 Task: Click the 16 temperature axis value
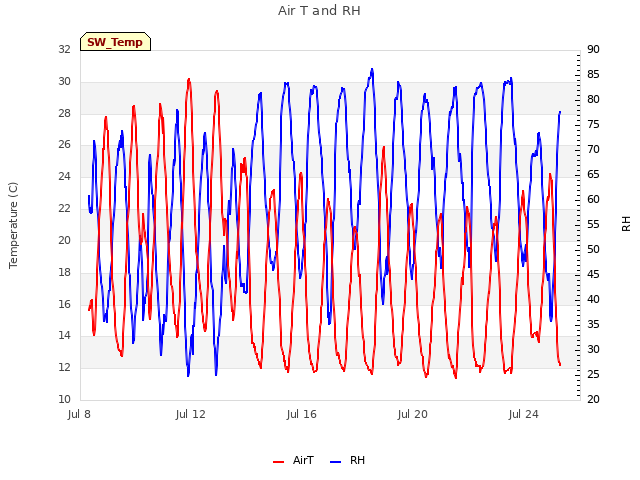coord(64,304)
